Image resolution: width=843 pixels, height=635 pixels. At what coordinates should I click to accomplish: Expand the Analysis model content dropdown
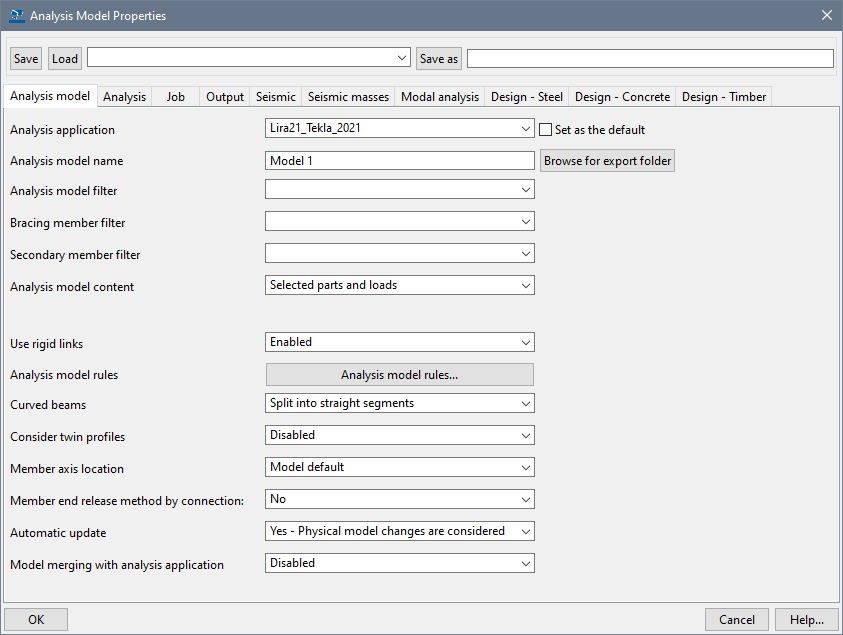pos(399,286)
